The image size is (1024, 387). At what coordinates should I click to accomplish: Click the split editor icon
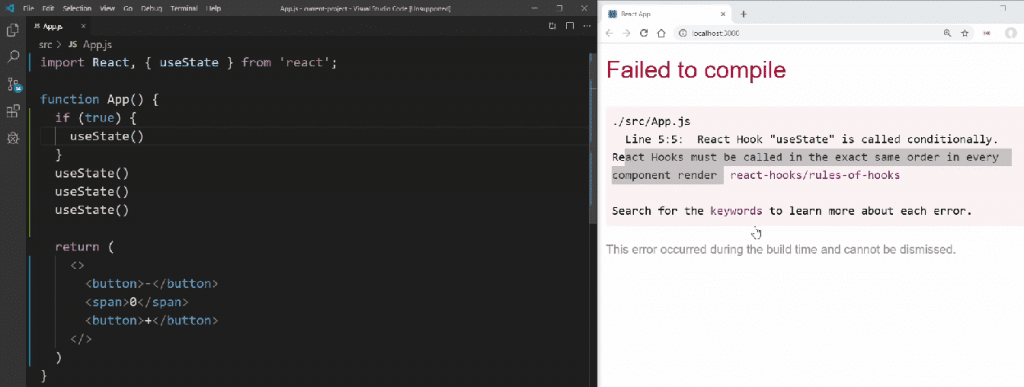click(x=569, y=26)
